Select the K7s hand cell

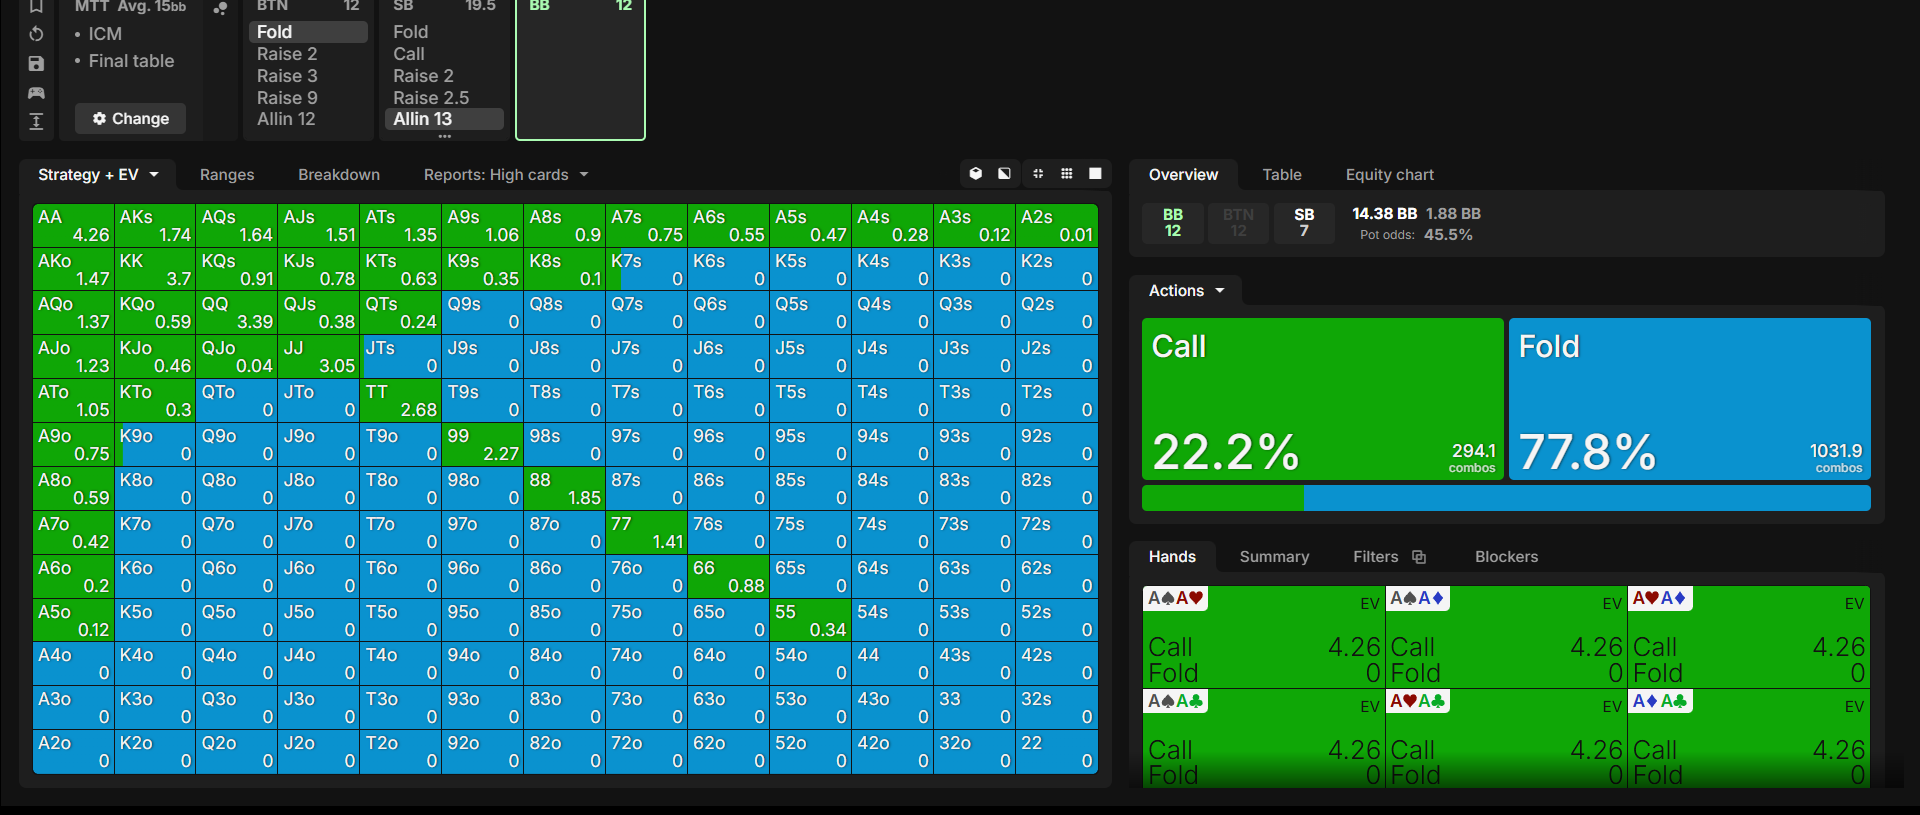(x=647, y=270)
